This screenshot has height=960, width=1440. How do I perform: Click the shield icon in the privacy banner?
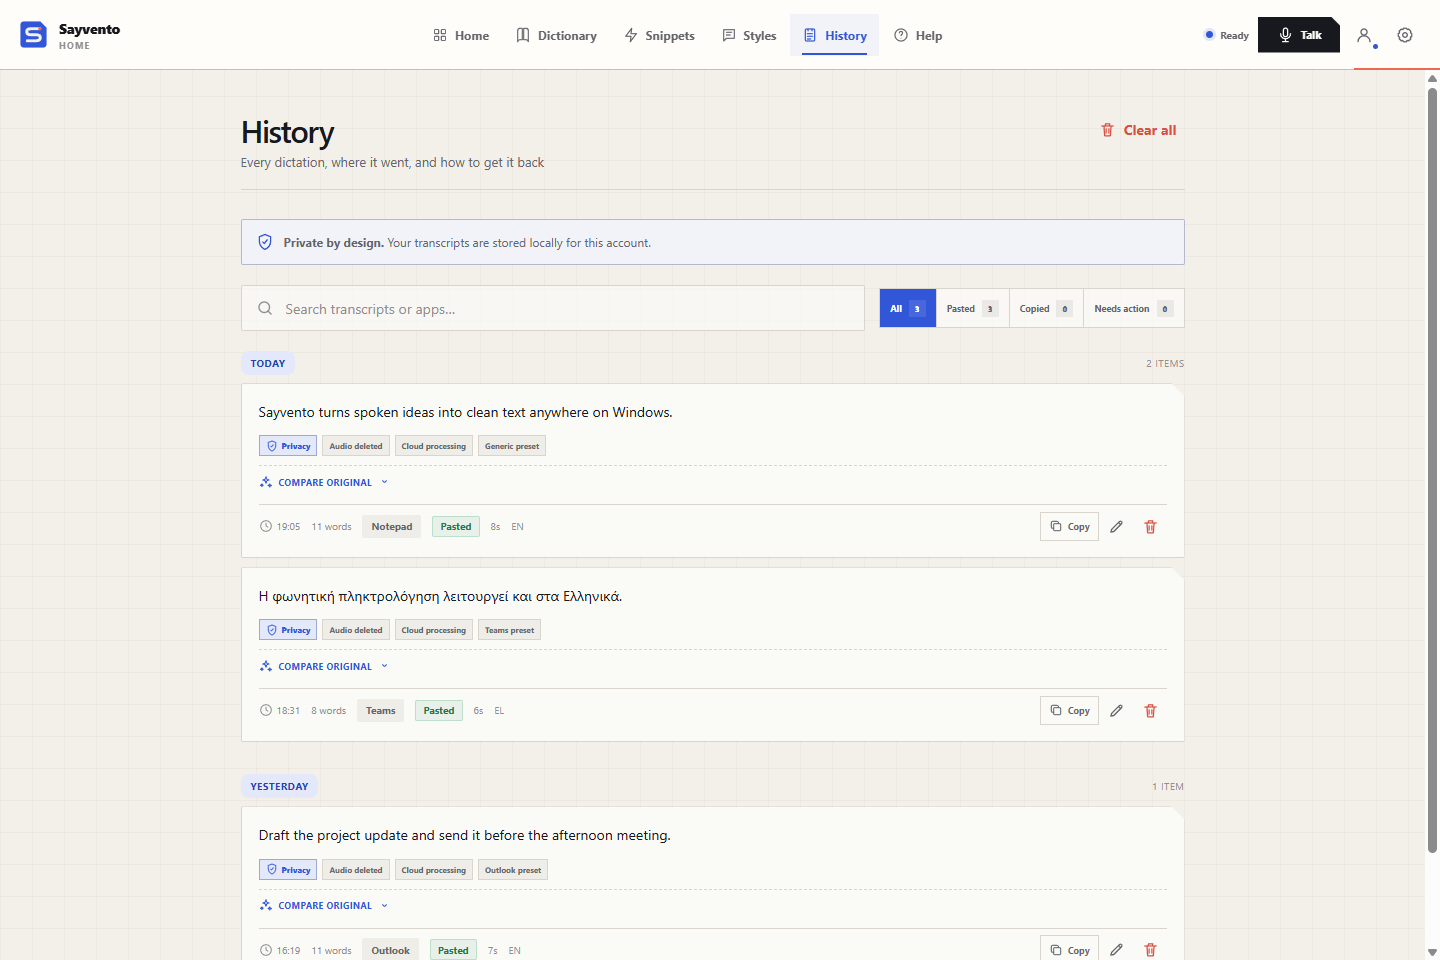265,242
